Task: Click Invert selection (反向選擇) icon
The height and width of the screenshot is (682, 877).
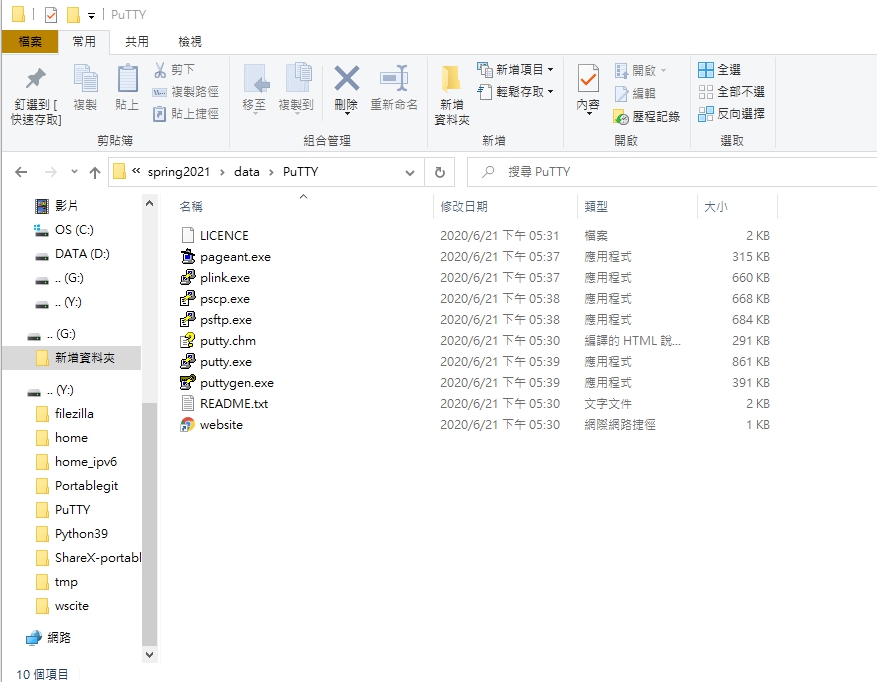Action: (x=706, y=114)
